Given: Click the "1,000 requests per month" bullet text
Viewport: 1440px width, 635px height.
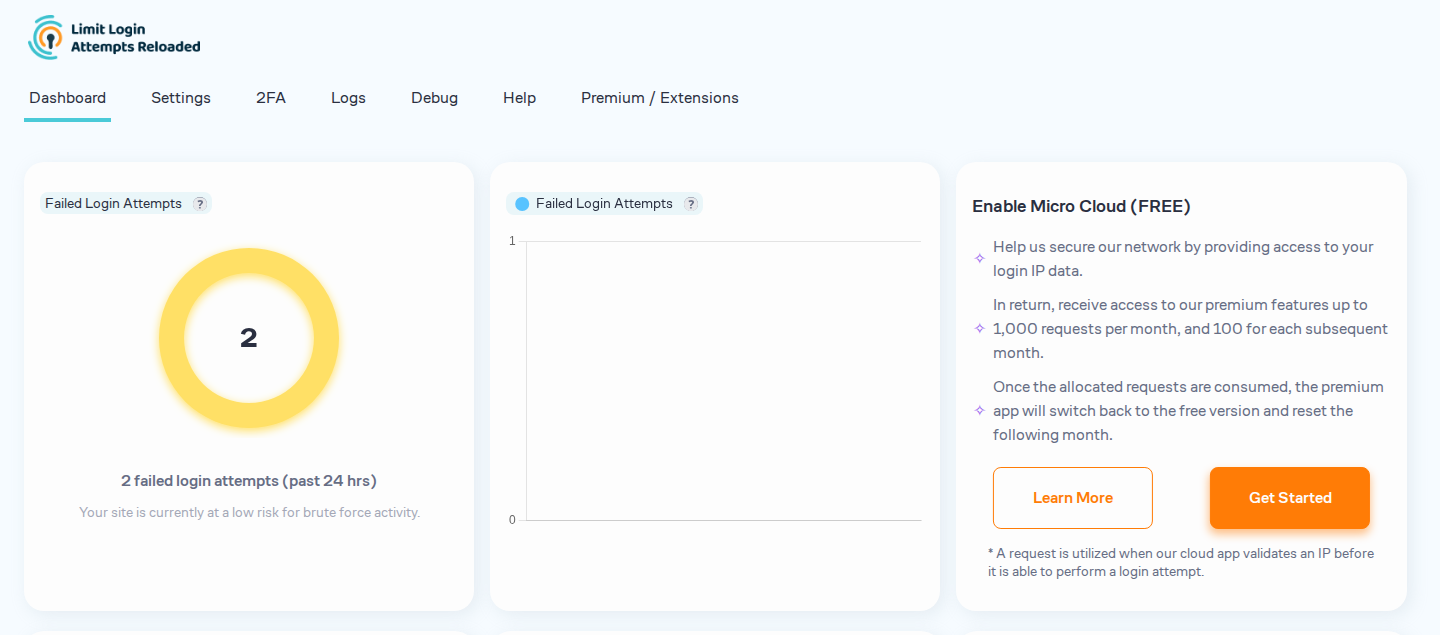Looking at the screenshot, I should click(1190, 329).
